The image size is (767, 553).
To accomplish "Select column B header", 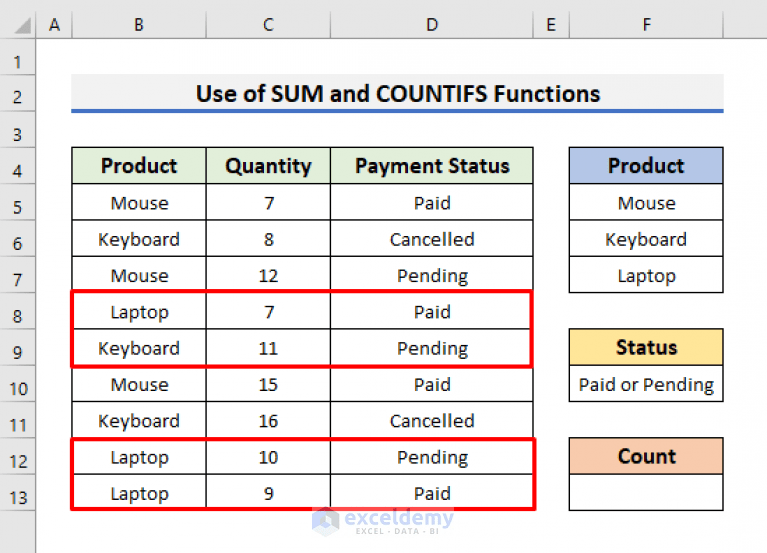I will (x=139, y=24).
